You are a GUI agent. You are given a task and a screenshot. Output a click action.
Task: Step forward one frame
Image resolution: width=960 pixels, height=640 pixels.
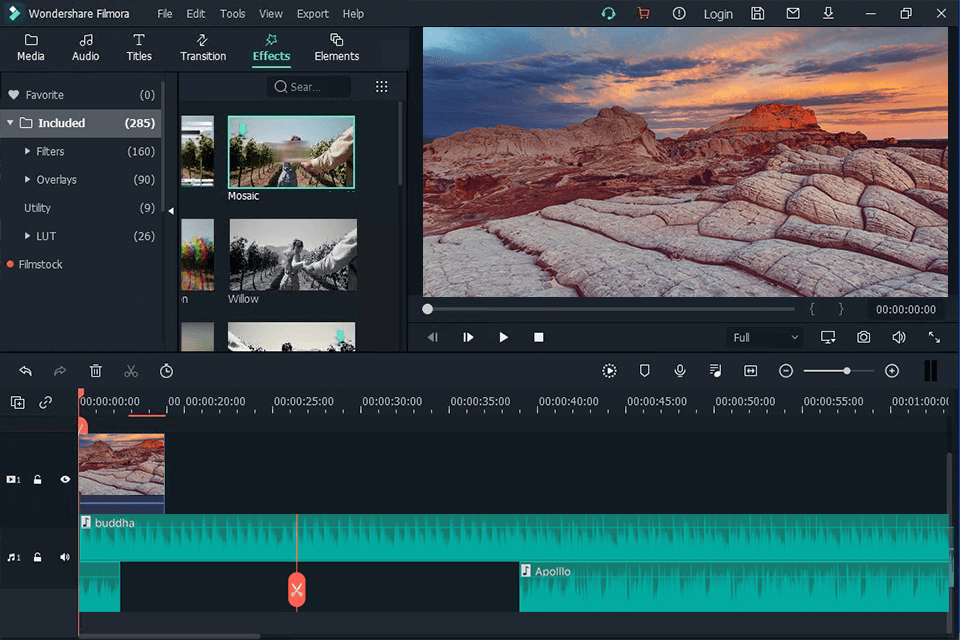[x=468, y=337]
